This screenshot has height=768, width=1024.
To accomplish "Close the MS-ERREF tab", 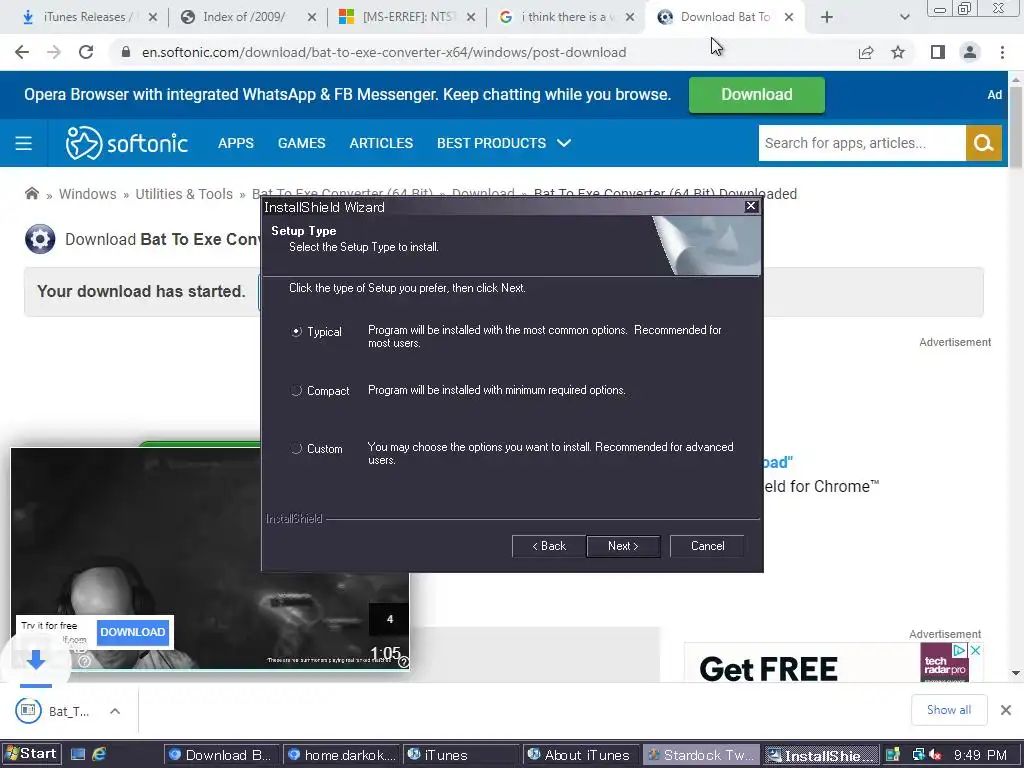I will click(x=471, y=17).
